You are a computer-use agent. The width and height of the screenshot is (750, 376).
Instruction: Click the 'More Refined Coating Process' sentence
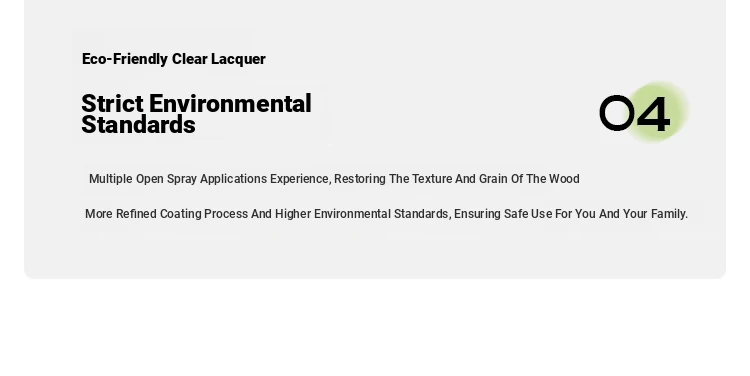(386, 214)
